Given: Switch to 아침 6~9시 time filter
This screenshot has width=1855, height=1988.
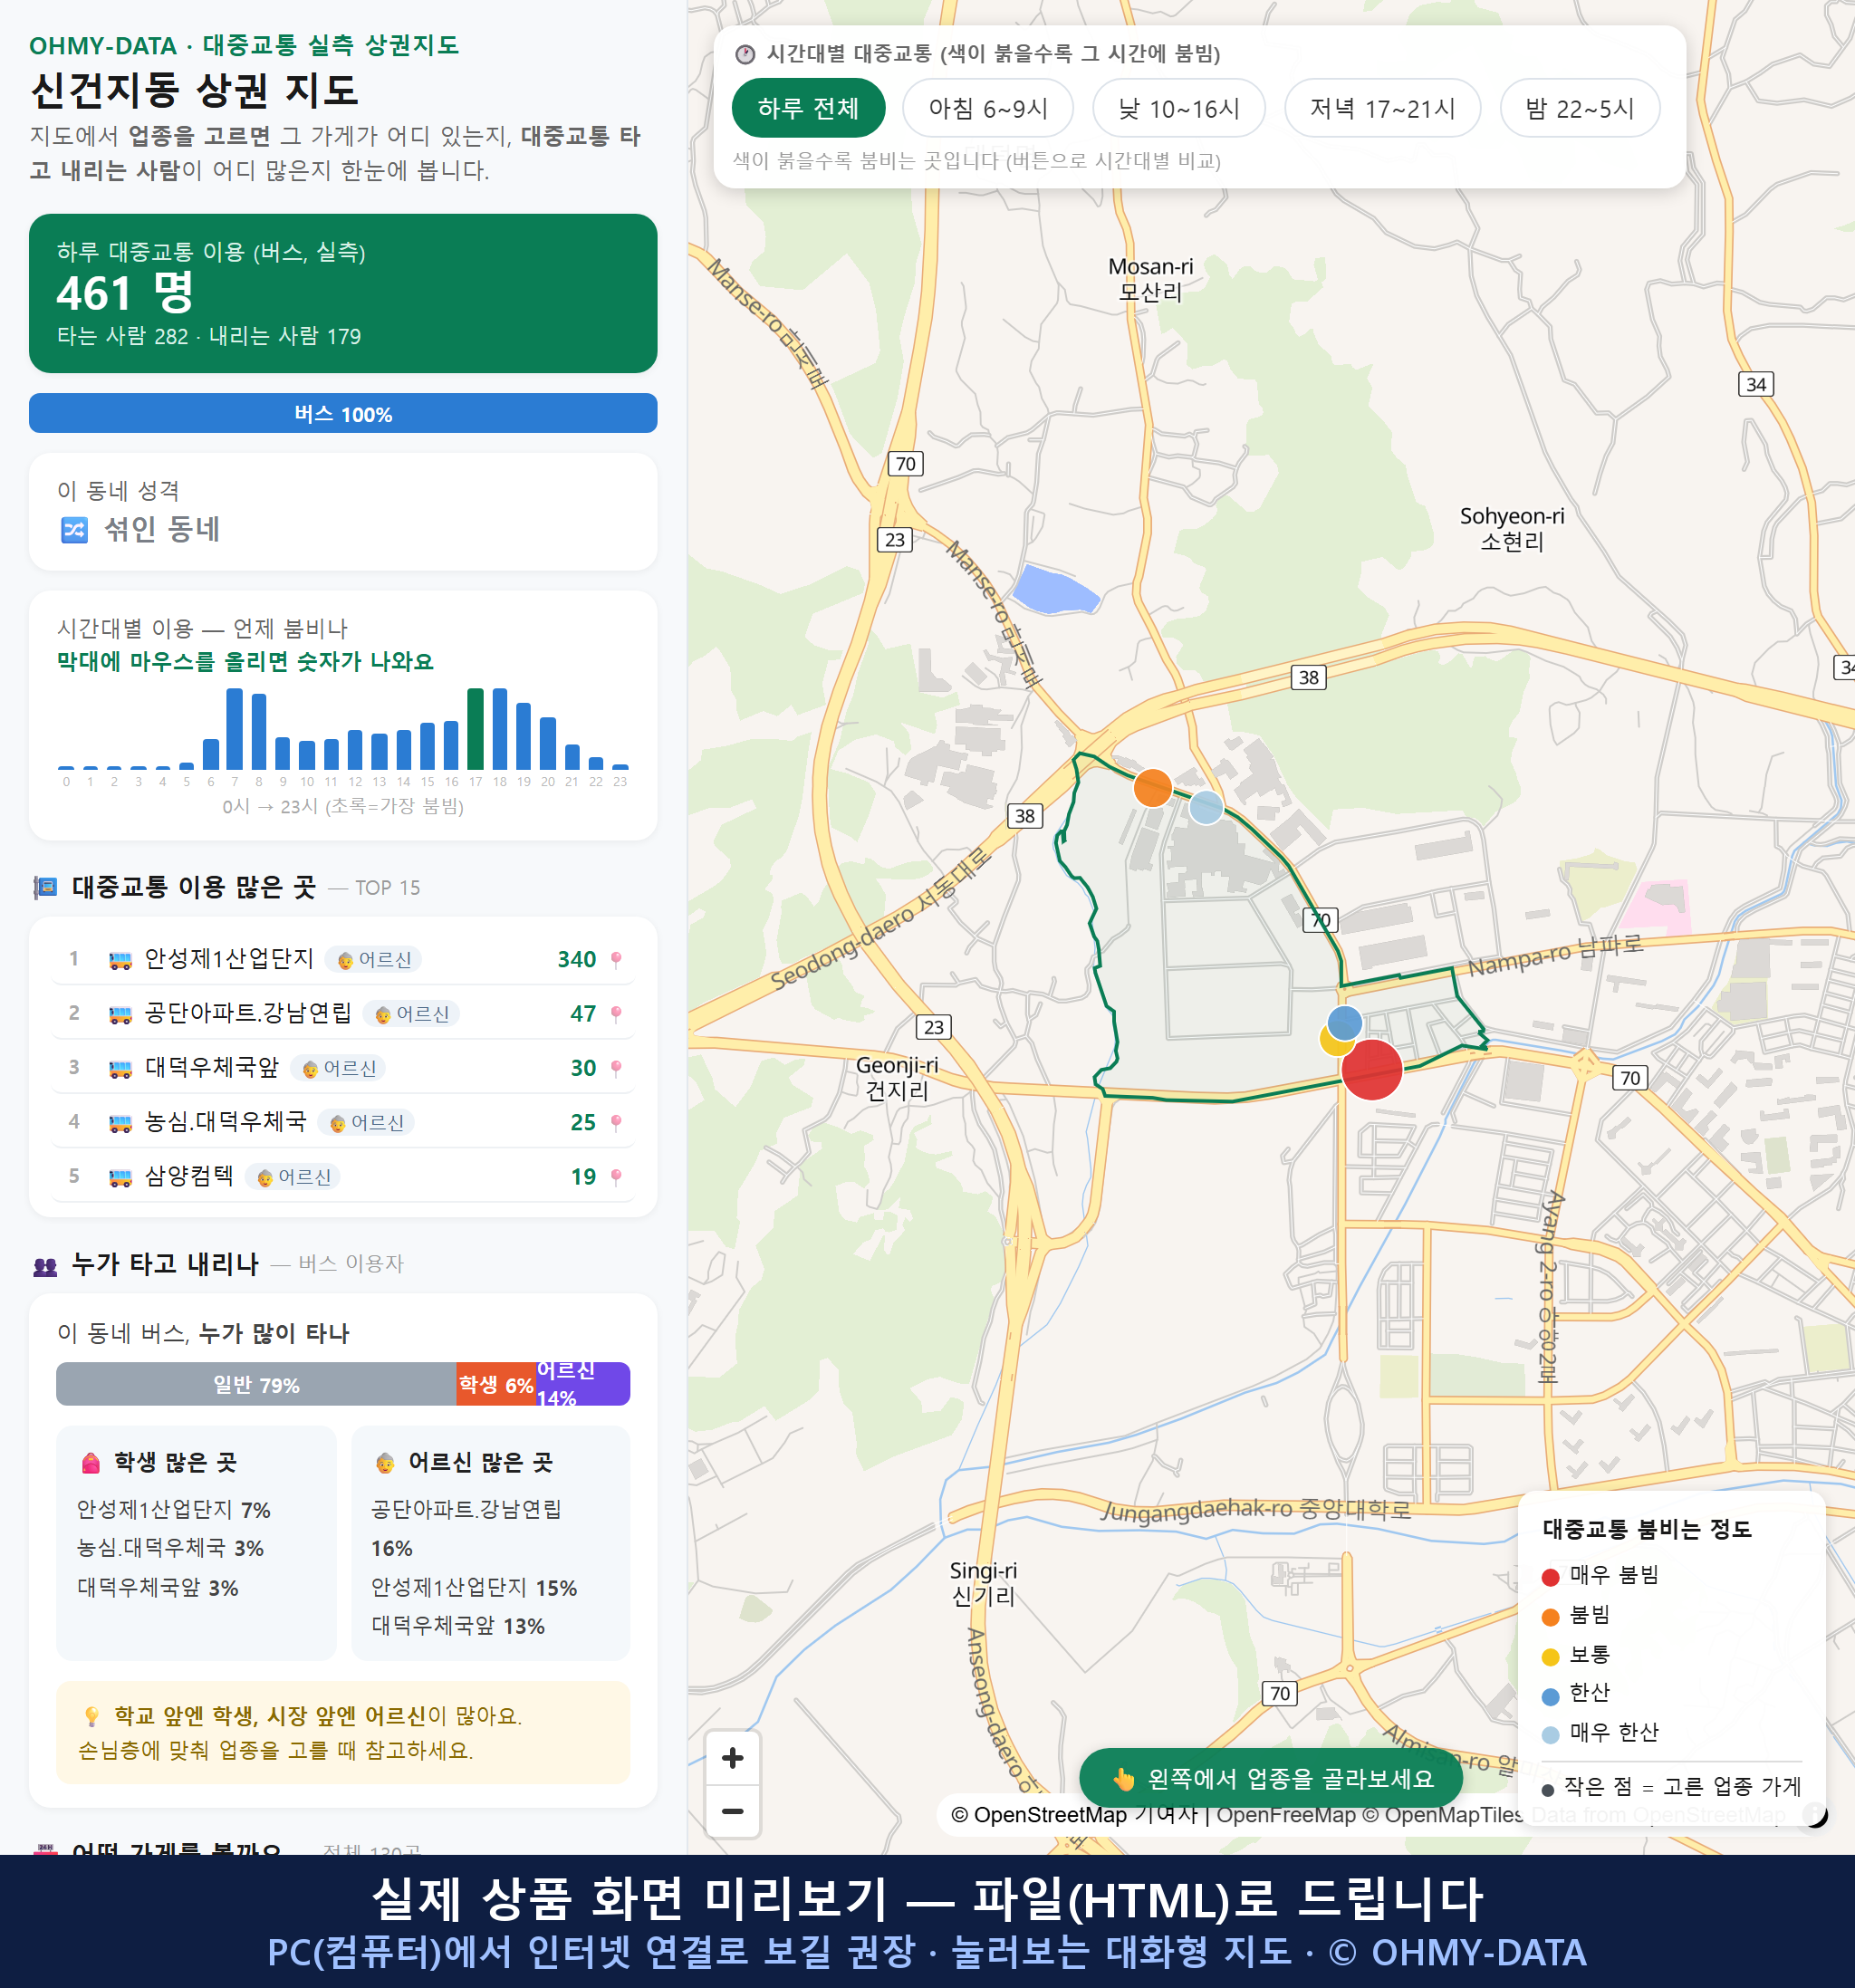Looking at the screenshot, I should [x=988, y=108].
